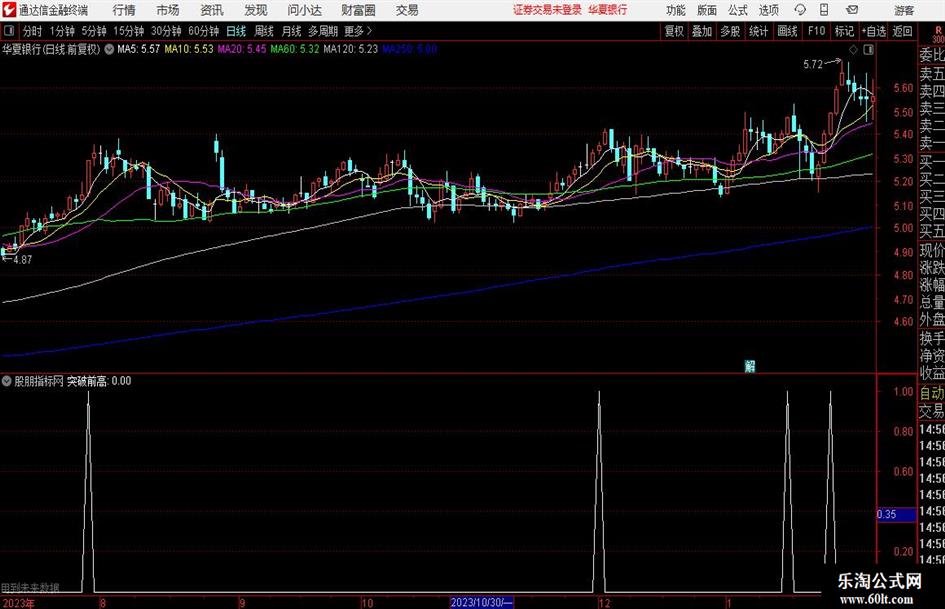Click the 证券交易未登录 login link
Screen dimensions: 945x609
547,10
